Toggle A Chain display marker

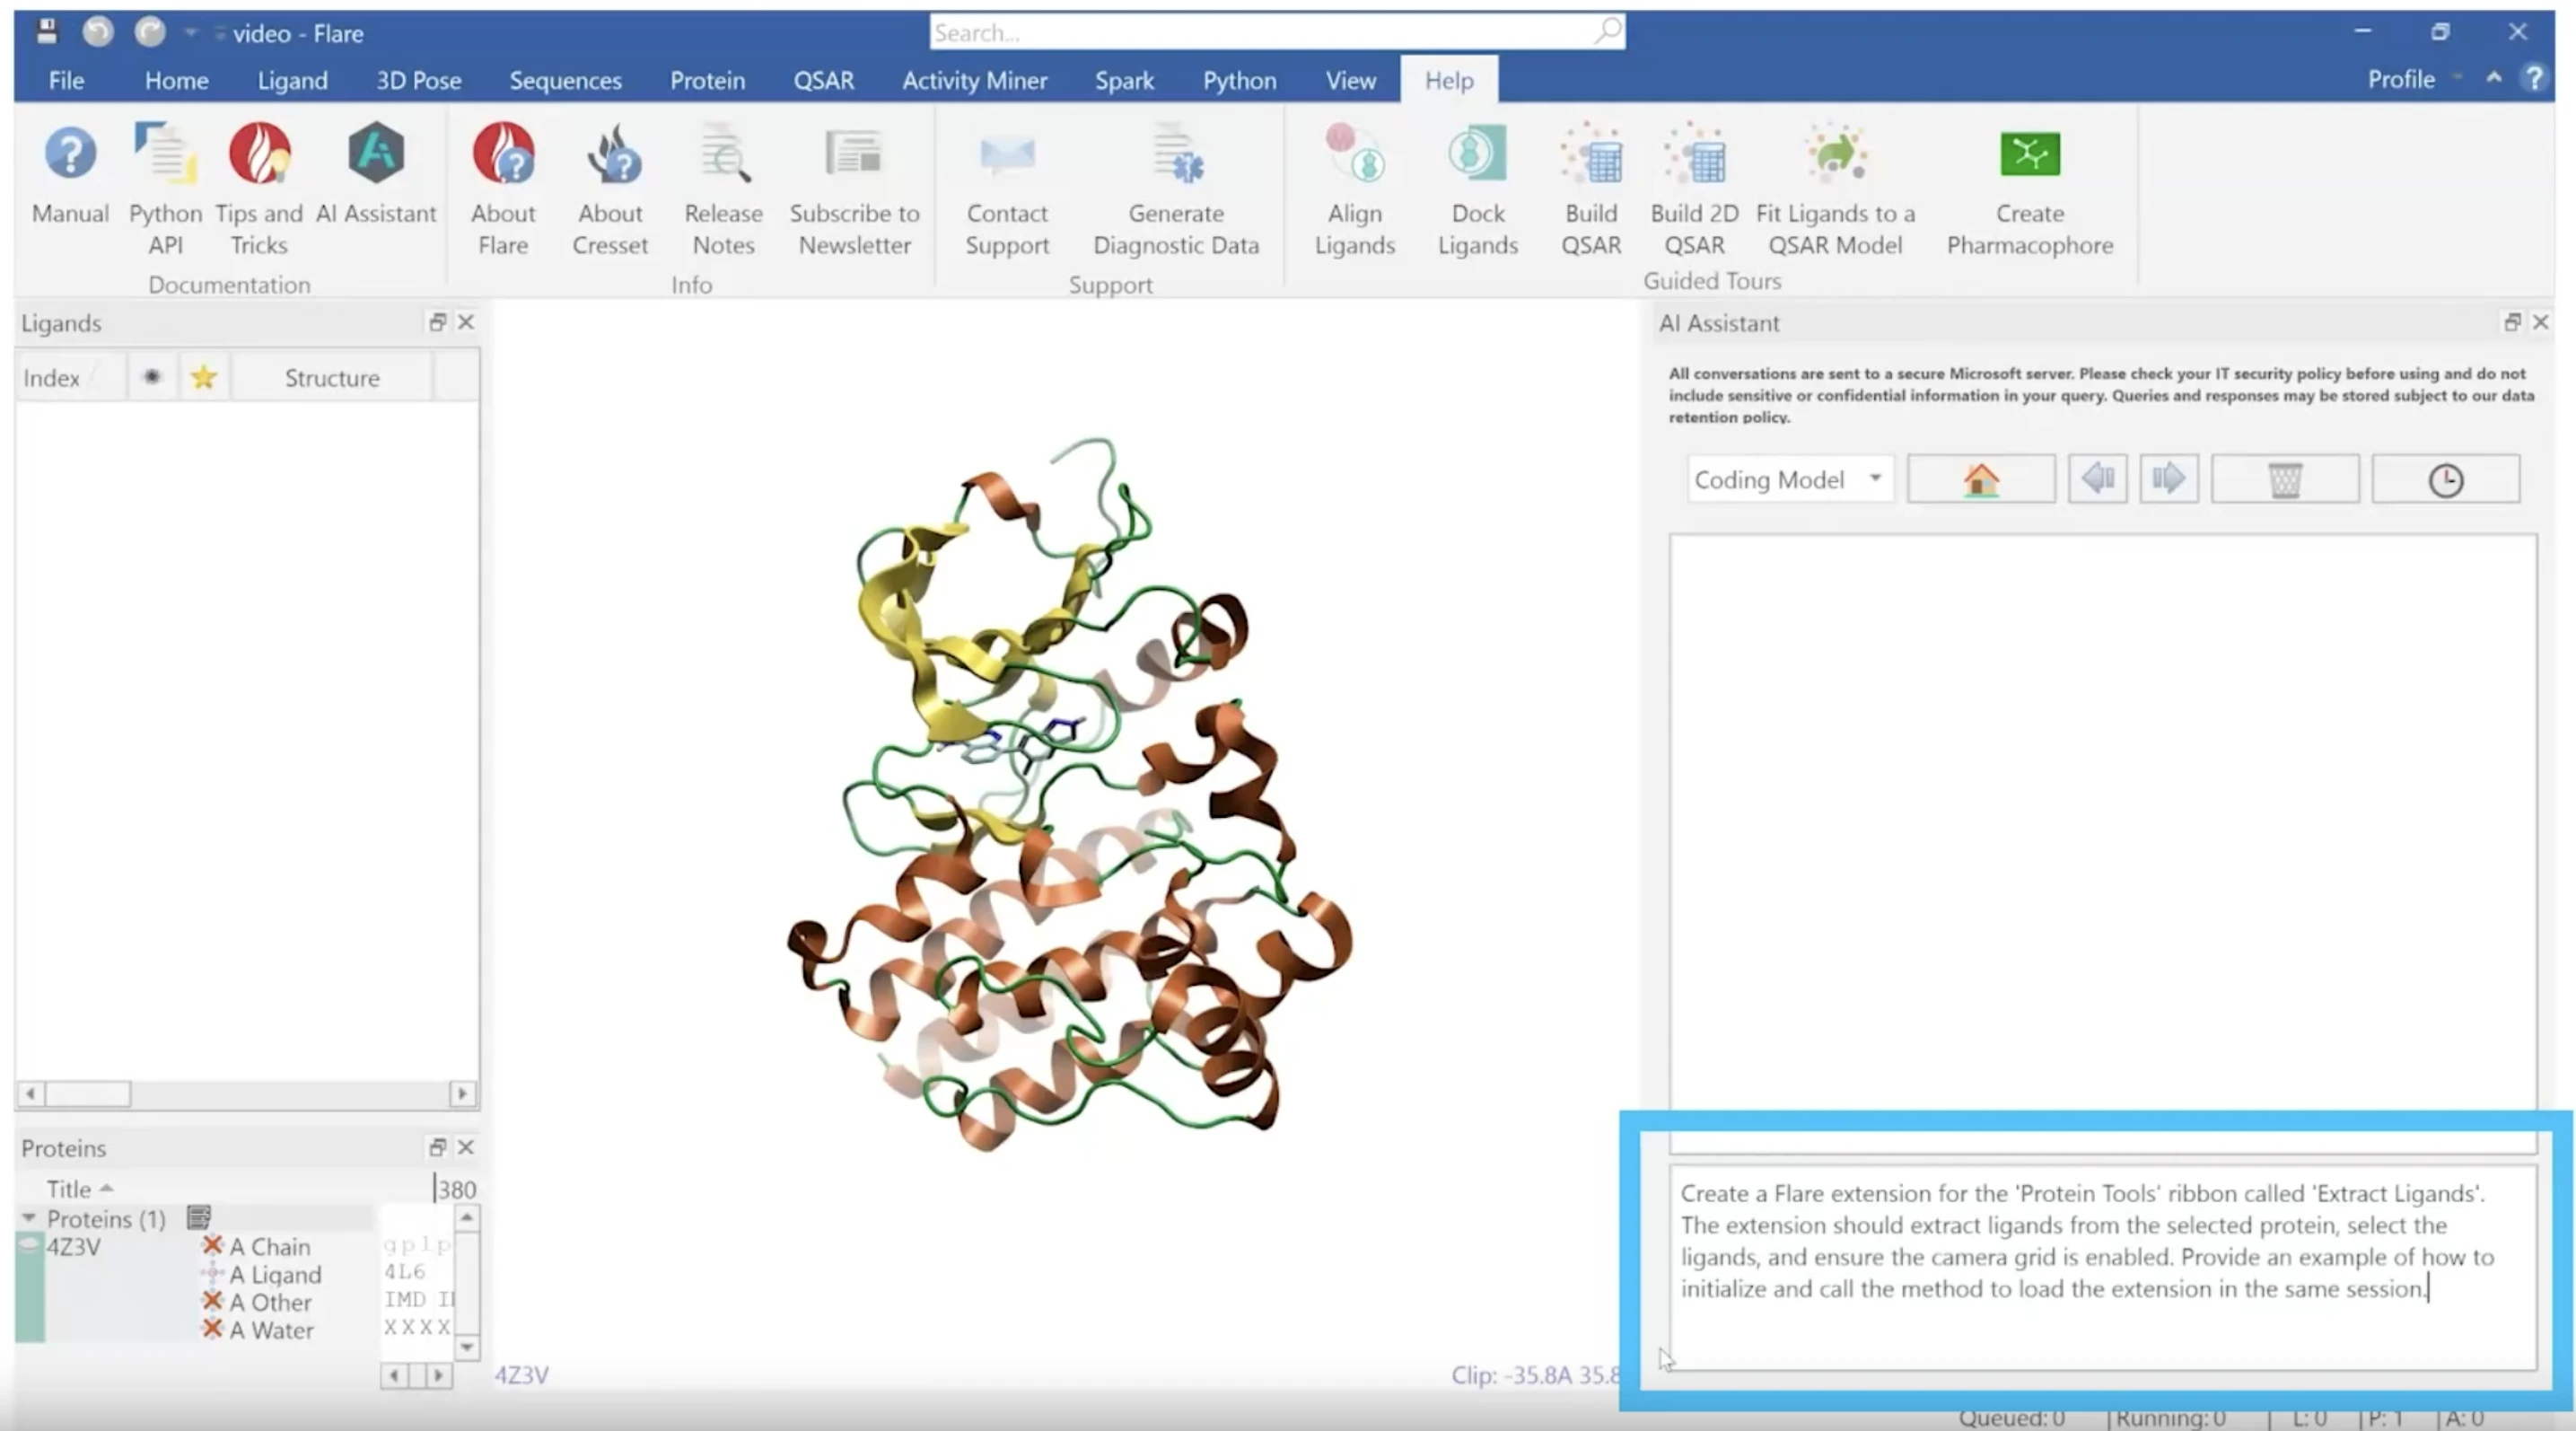point(212,1246)
